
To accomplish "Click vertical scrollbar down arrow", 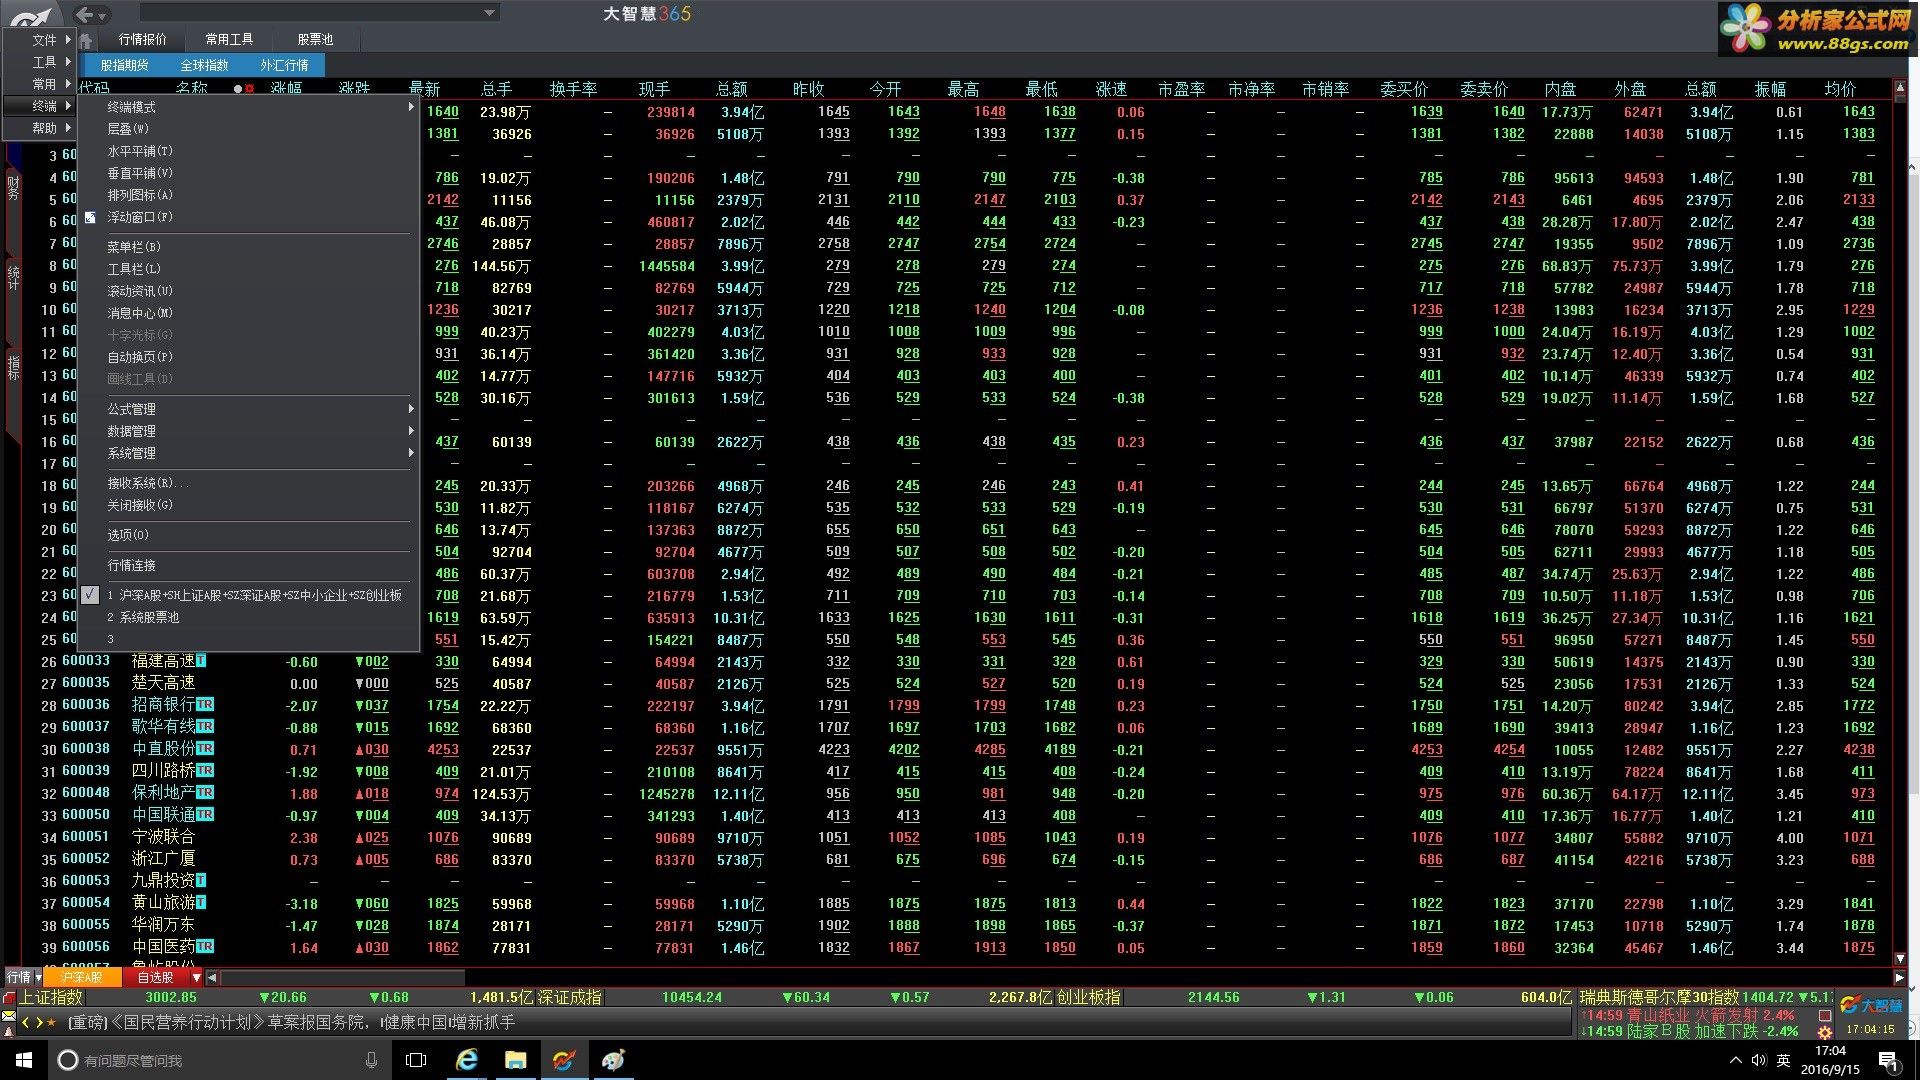I will (x=1899, y=959).
